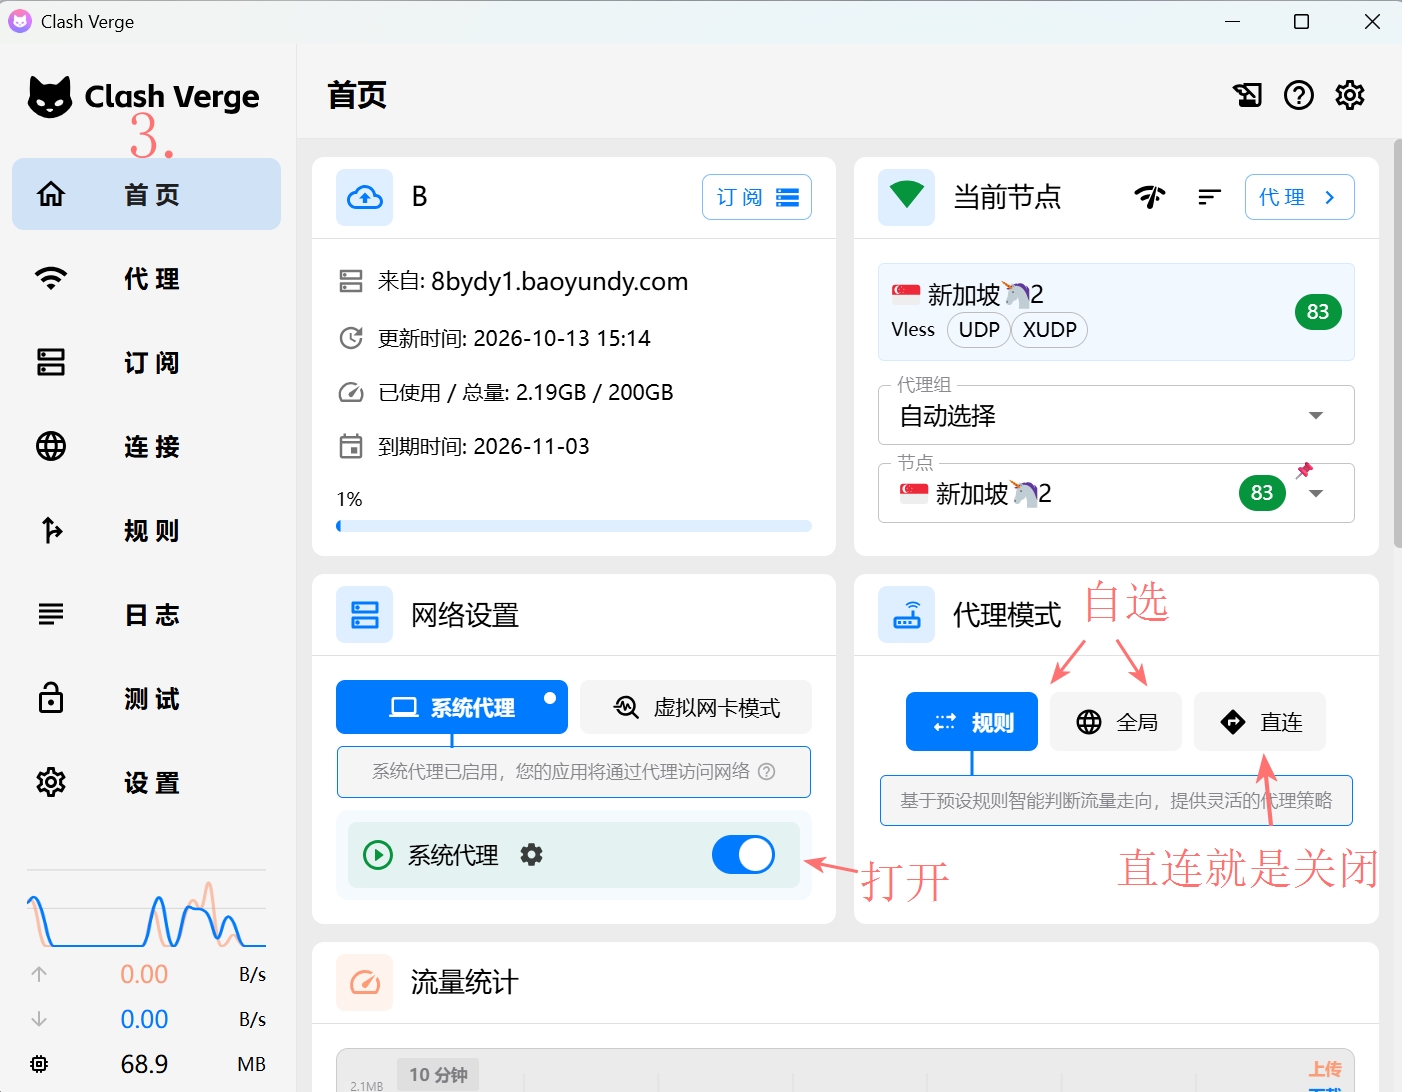Click the green play icon beside 系统代理
The height and width of the screenshot is (1092, 1402).
click(377, 855)
